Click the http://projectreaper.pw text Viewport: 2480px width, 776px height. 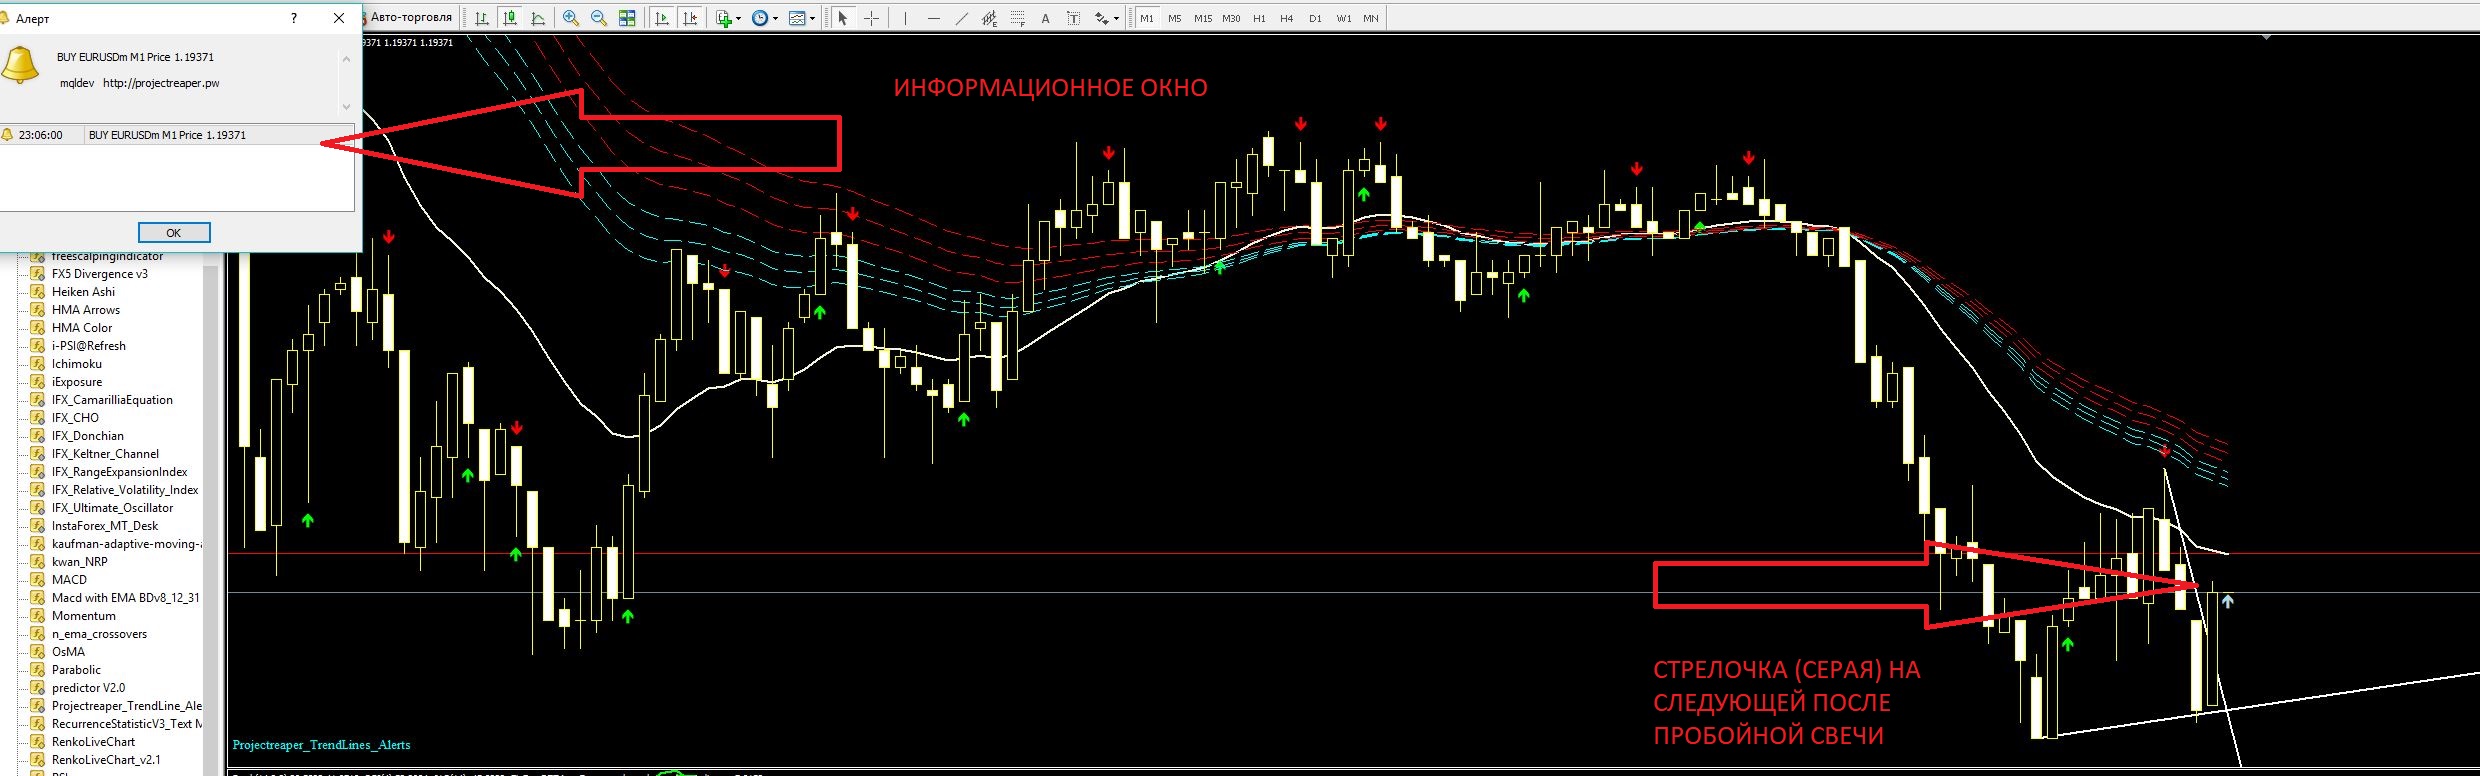pos(161,83)
